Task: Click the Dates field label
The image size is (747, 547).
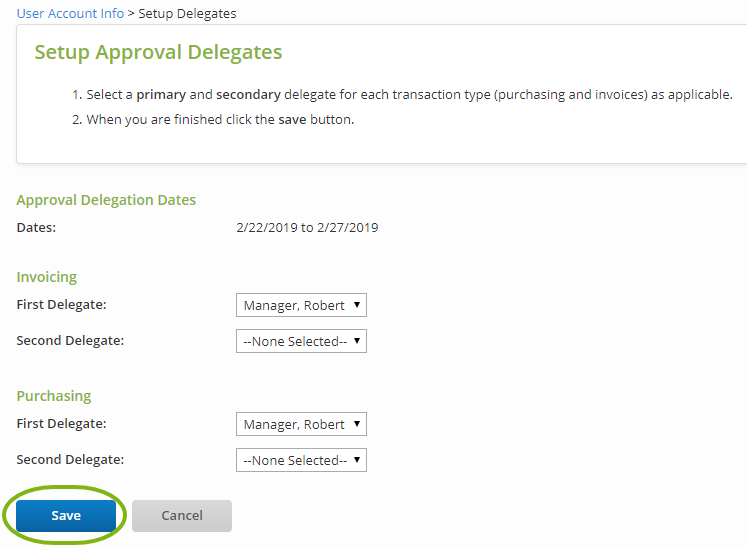Action: (x=36, y=227)
